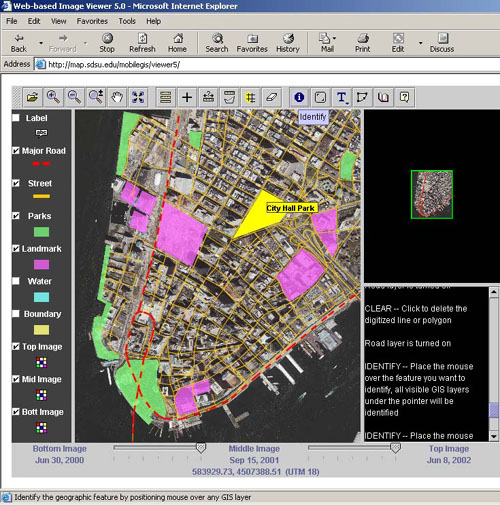Open the Help menu

(x=154, y=21)
